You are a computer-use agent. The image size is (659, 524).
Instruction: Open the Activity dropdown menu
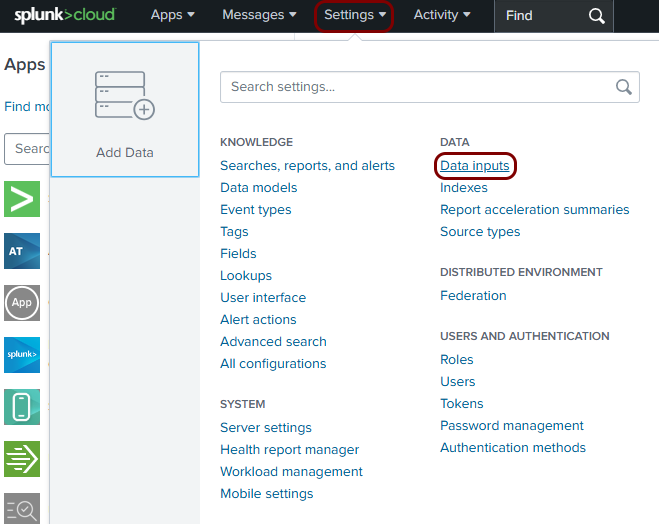pos(442,15)
